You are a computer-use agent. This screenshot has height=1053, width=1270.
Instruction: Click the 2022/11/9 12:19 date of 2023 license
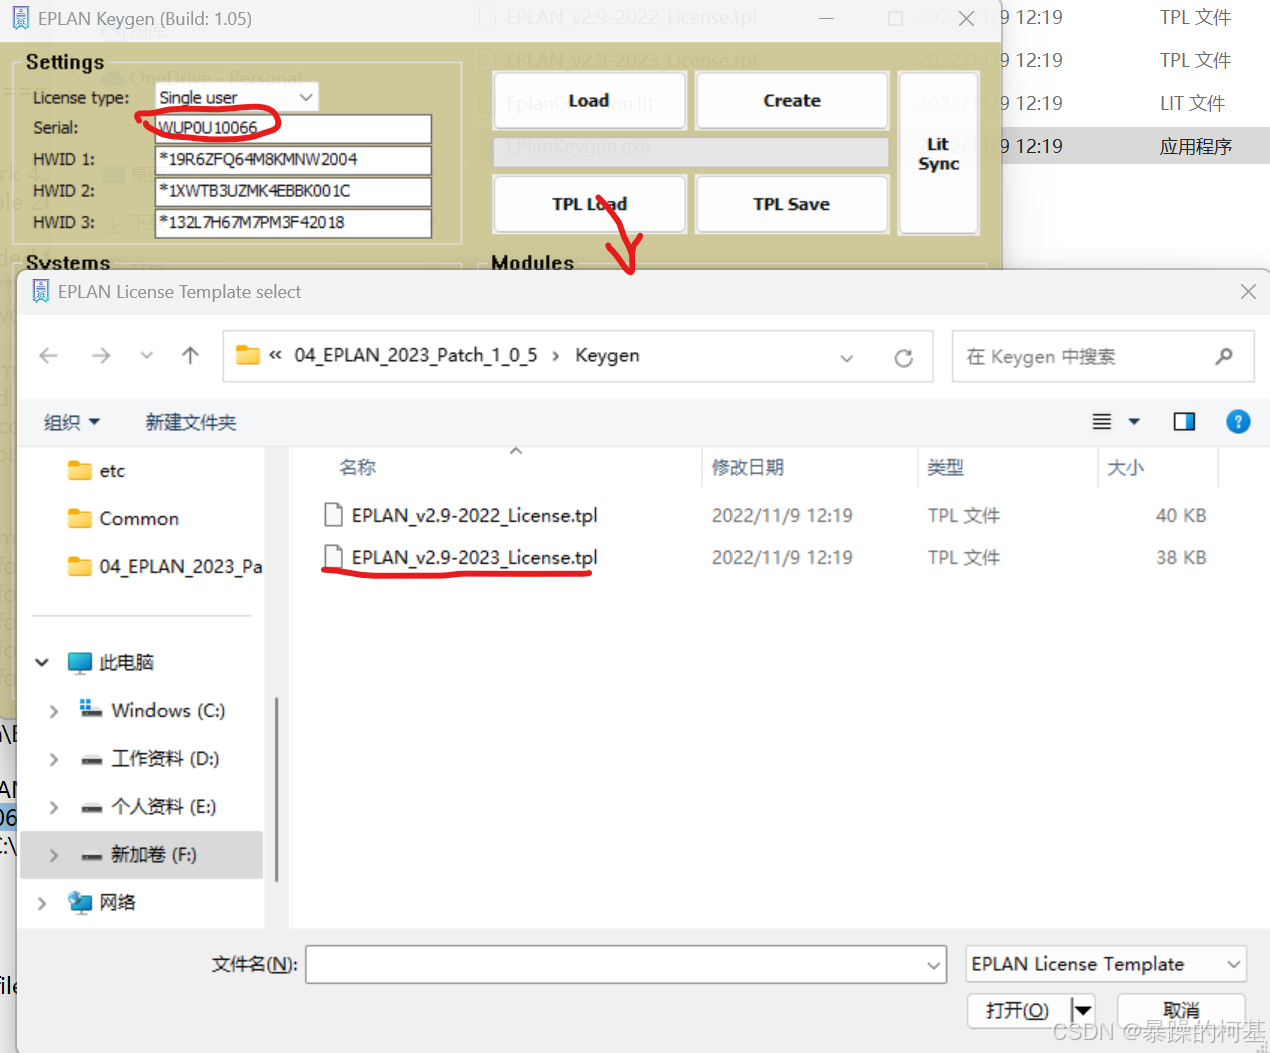coord(782,558)
